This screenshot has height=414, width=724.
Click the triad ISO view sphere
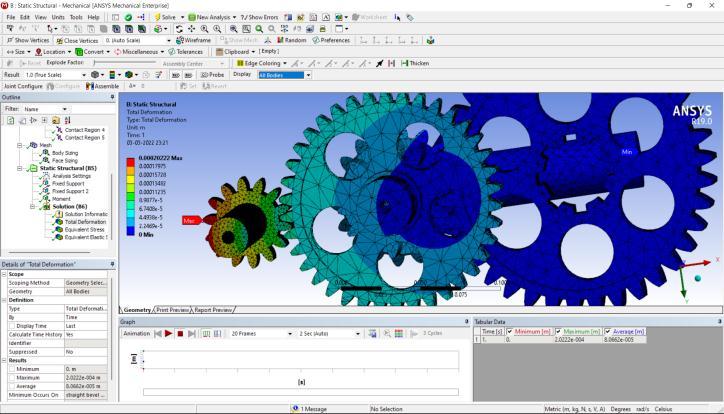click(698, 278)
